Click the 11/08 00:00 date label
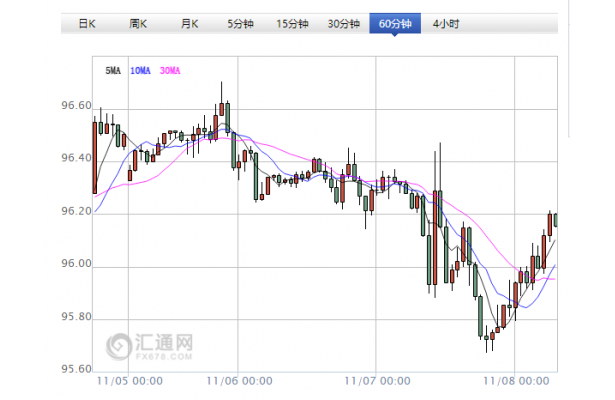Screen dimensions: 615x400 pyautogui.click(x=516, y=381)
